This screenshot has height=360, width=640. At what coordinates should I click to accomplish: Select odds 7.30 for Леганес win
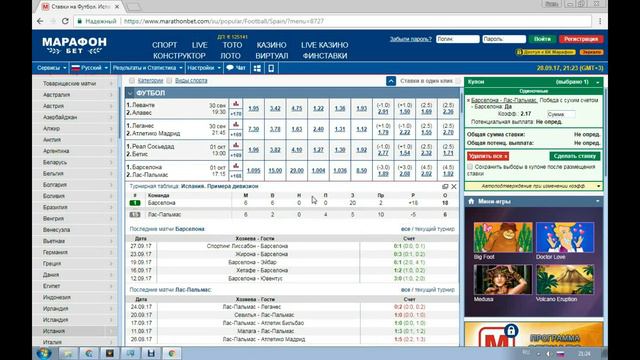click(253, 129)
